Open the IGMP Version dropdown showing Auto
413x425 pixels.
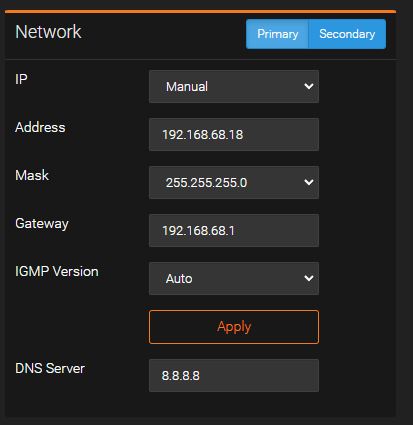pos(234,278)
